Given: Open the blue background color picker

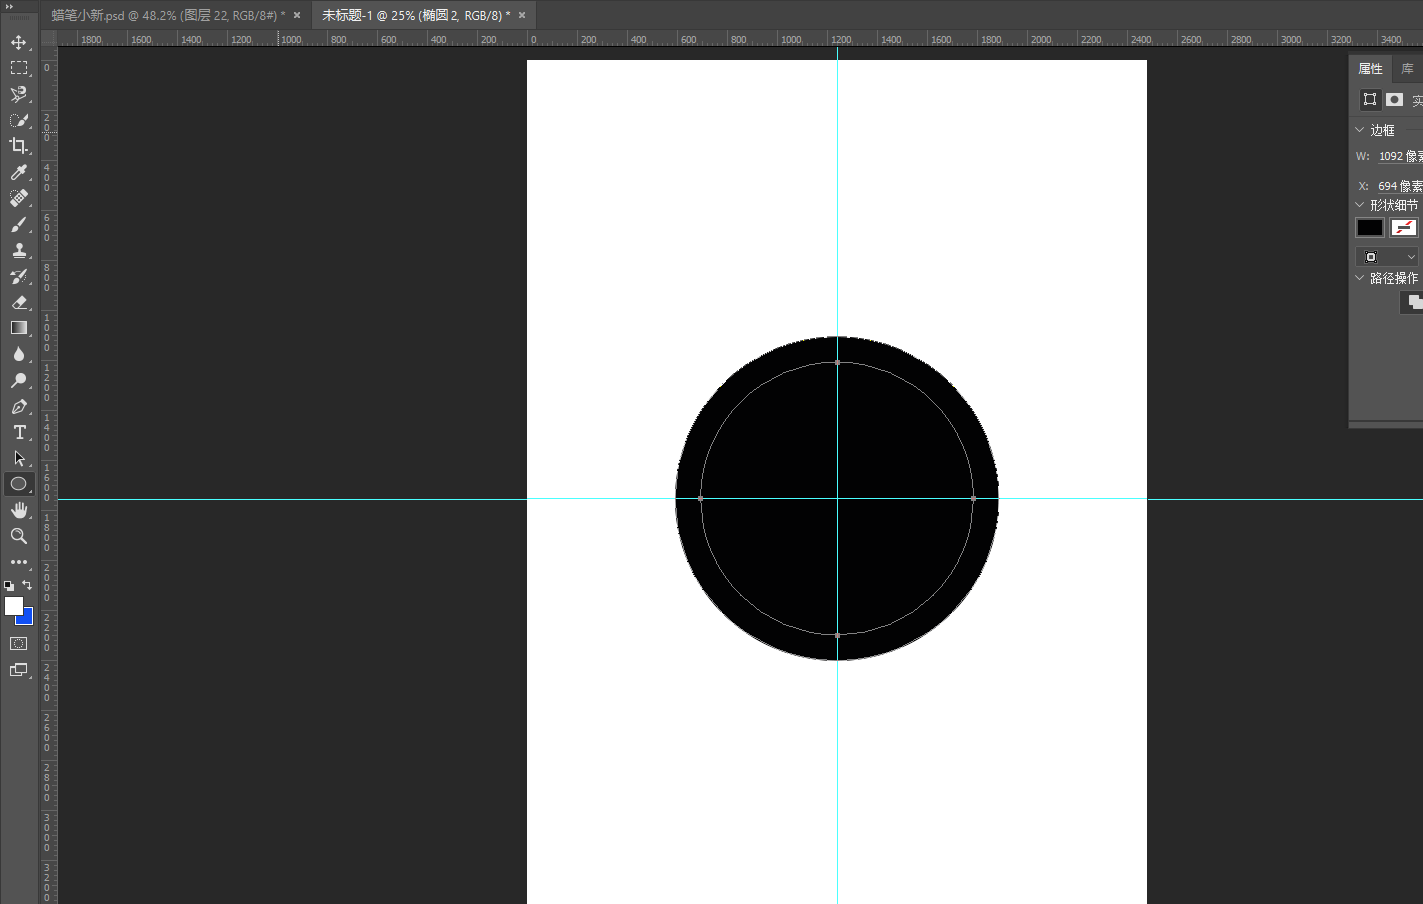Looking at the screenshot, I should coord(28,619).
